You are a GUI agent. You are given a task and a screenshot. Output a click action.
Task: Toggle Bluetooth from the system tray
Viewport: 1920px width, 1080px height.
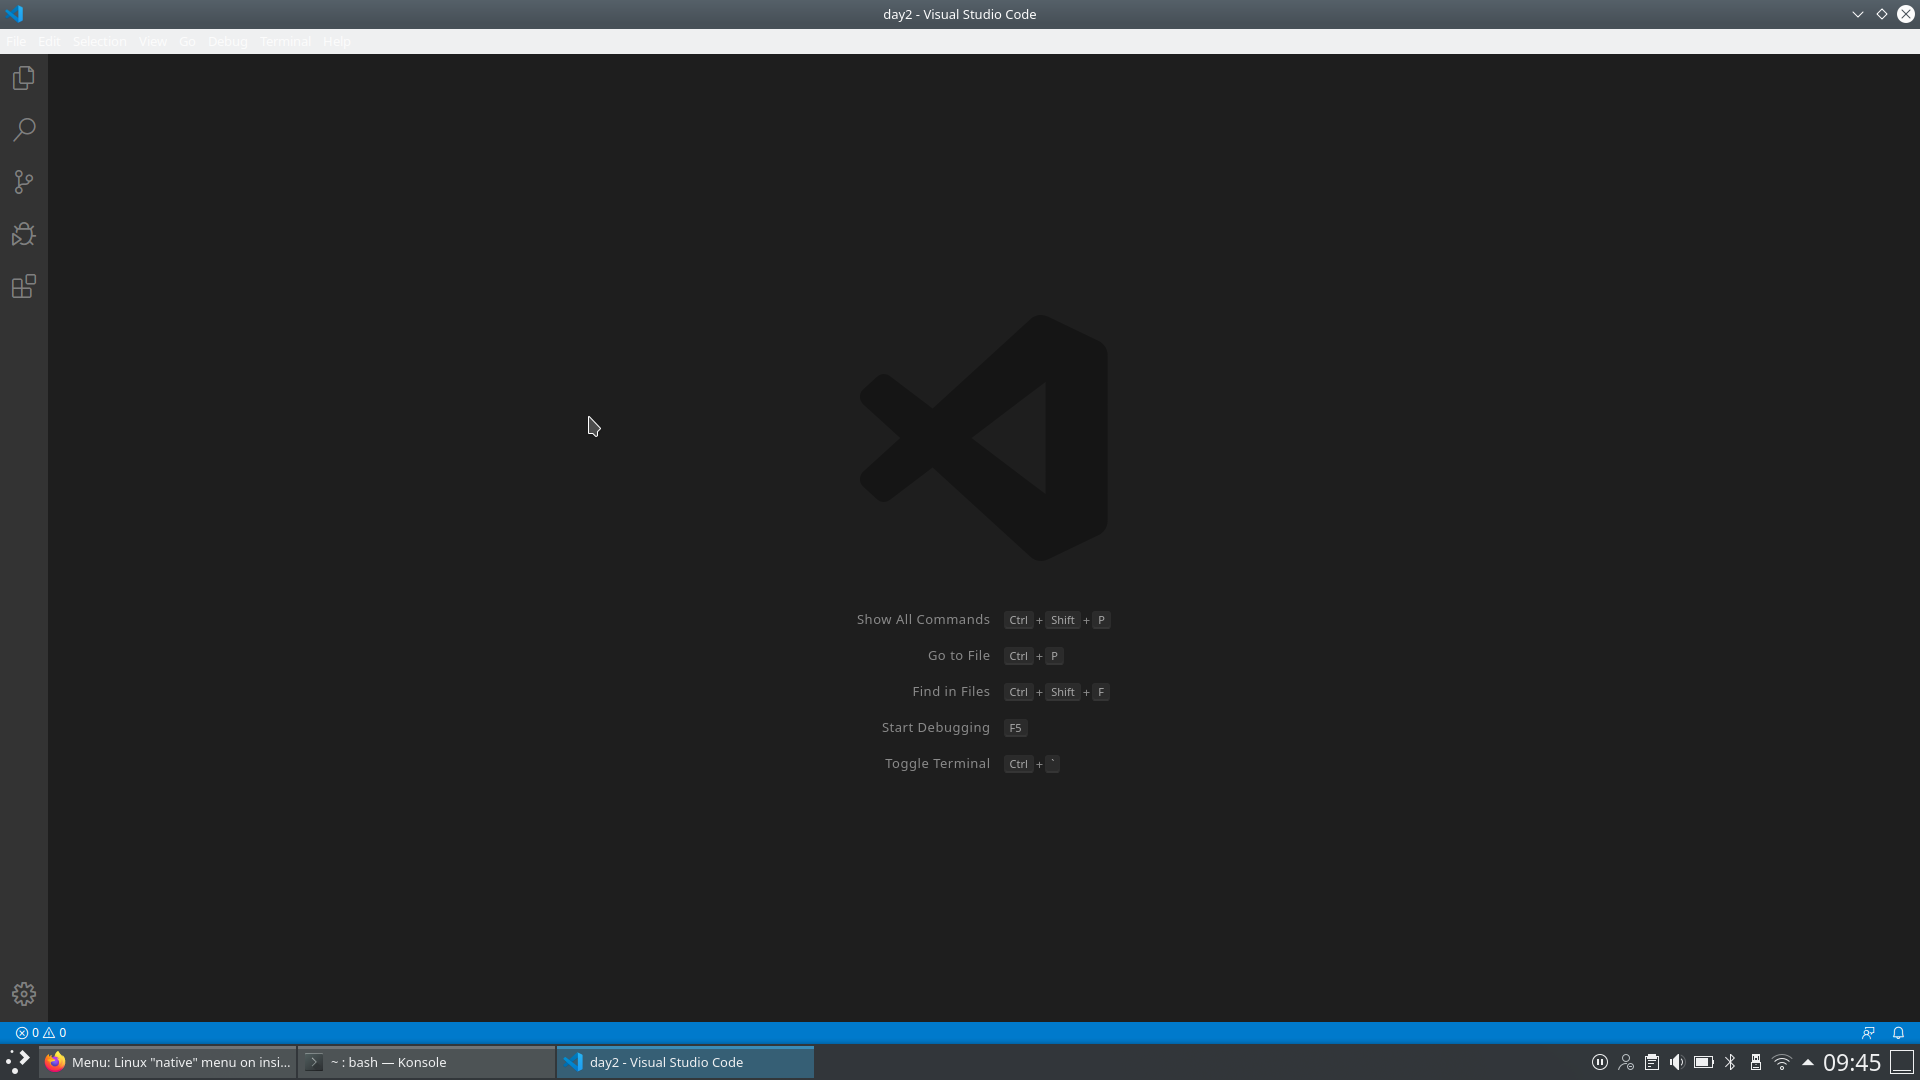[1730, 1062]
